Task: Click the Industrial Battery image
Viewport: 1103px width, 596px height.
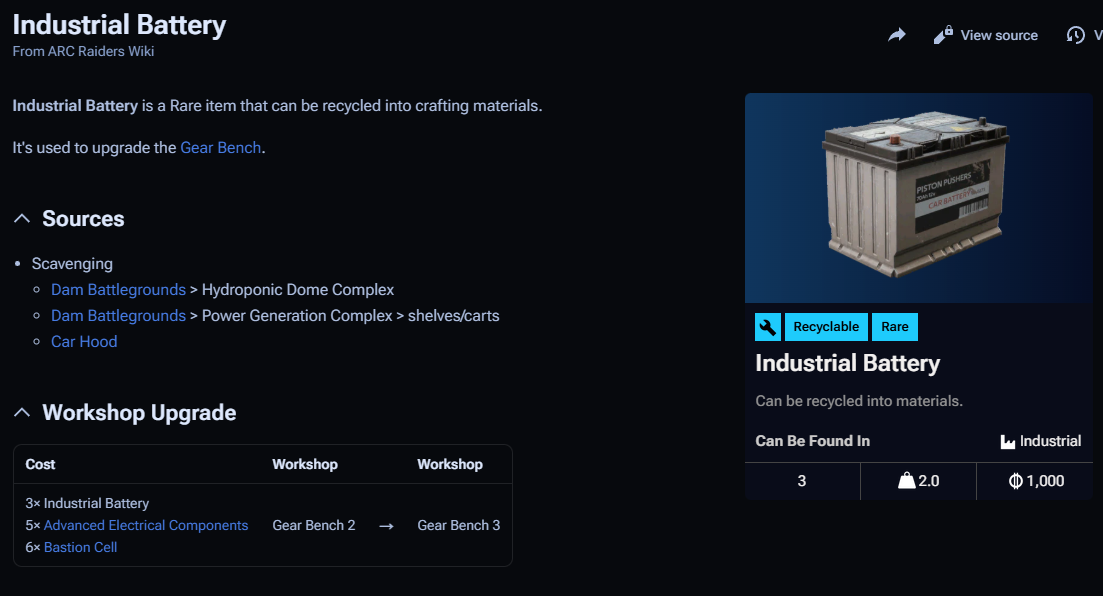Action: click(917, 198)
